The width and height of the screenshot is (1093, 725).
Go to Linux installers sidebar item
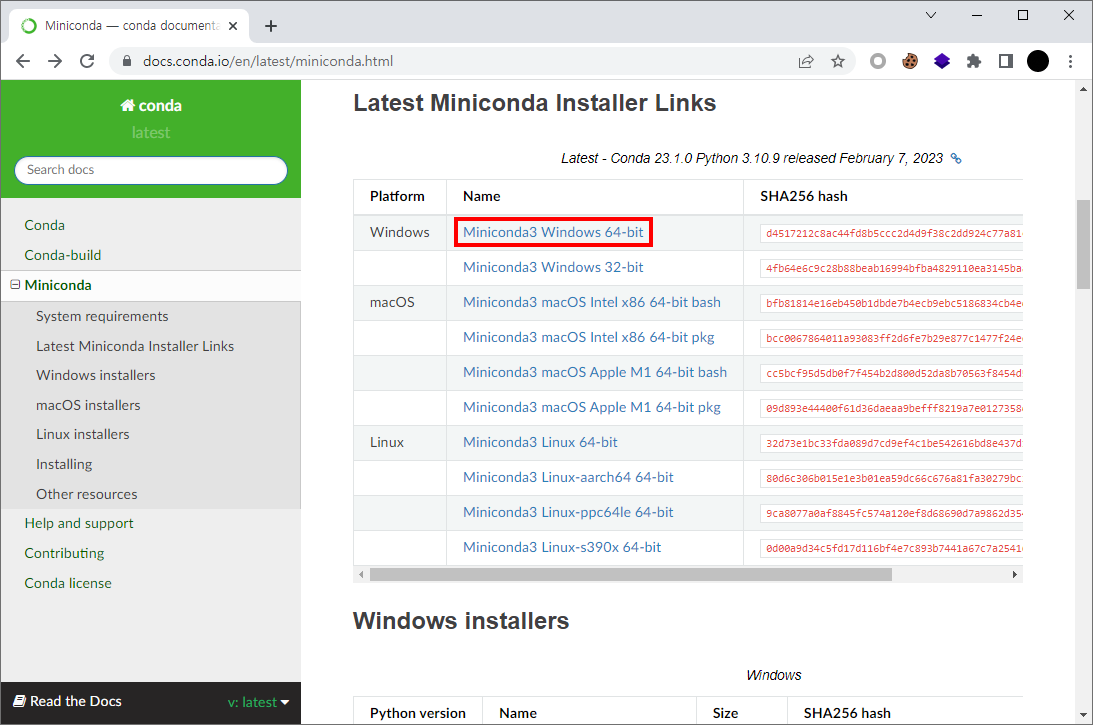click(82, 434)
